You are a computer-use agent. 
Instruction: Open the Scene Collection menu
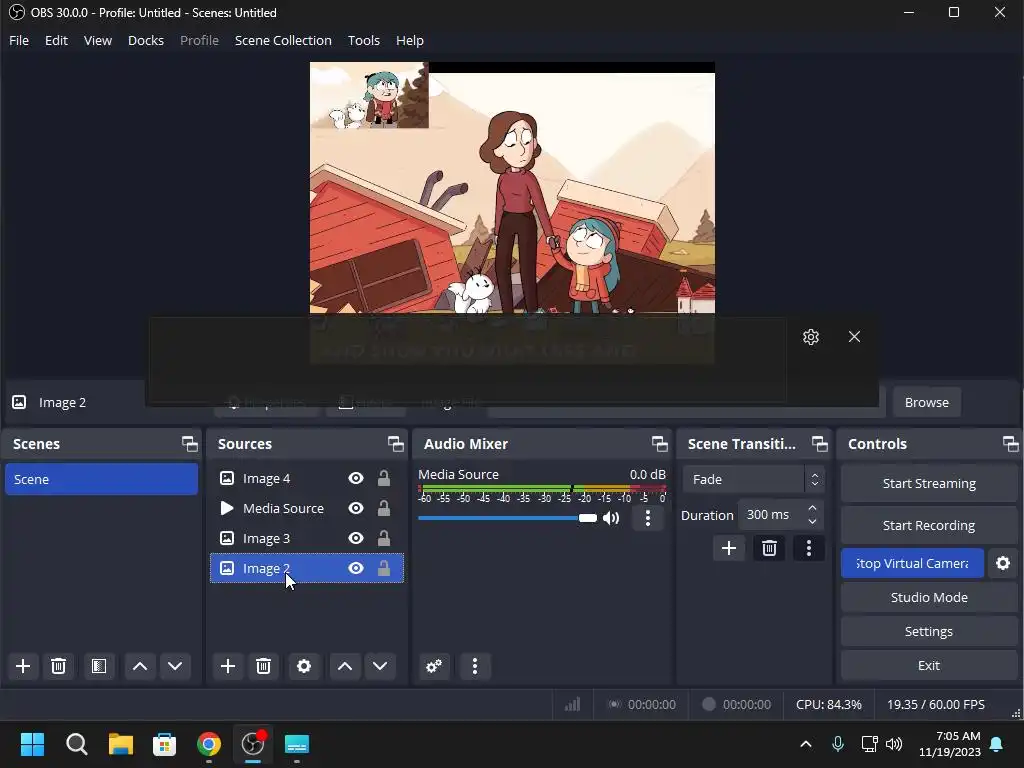283,40
